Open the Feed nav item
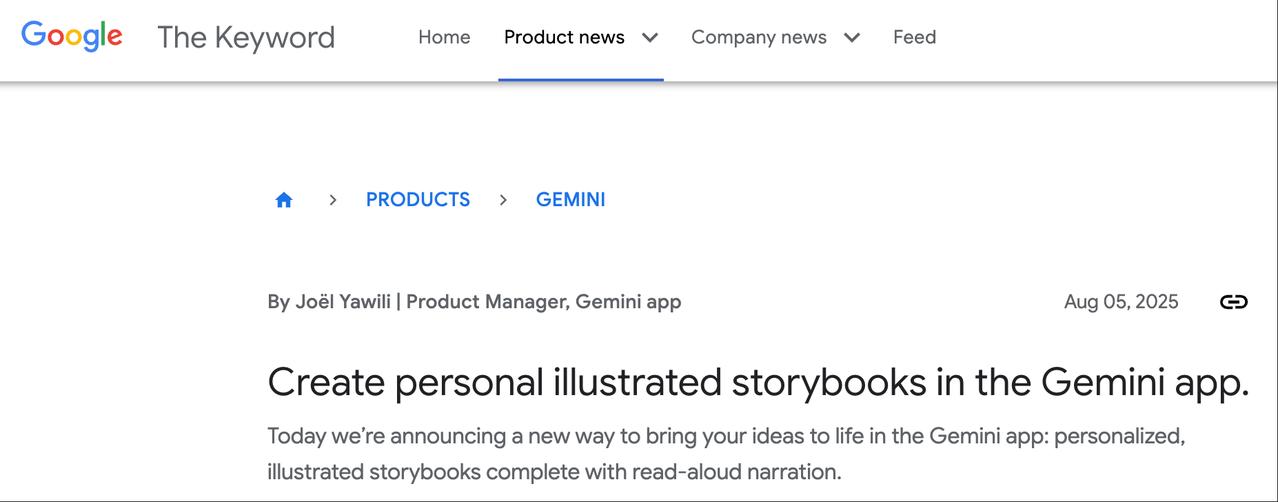Image resolution: width=1278 pixels, height=502 pixels. coord(915,37)
